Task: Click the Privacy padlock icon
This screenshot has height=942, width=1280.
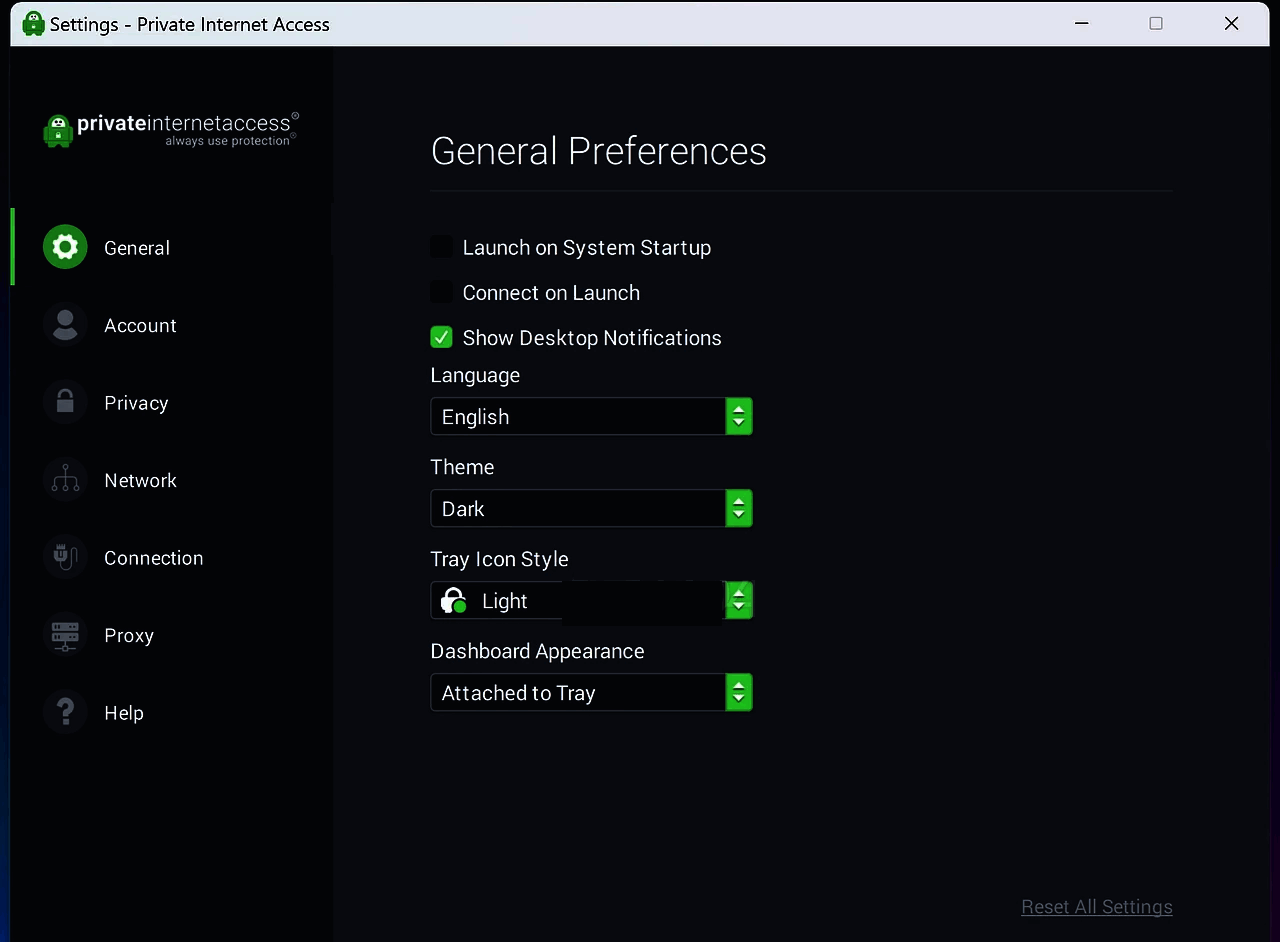Action: pyautogui.click(x=65, y=402)
